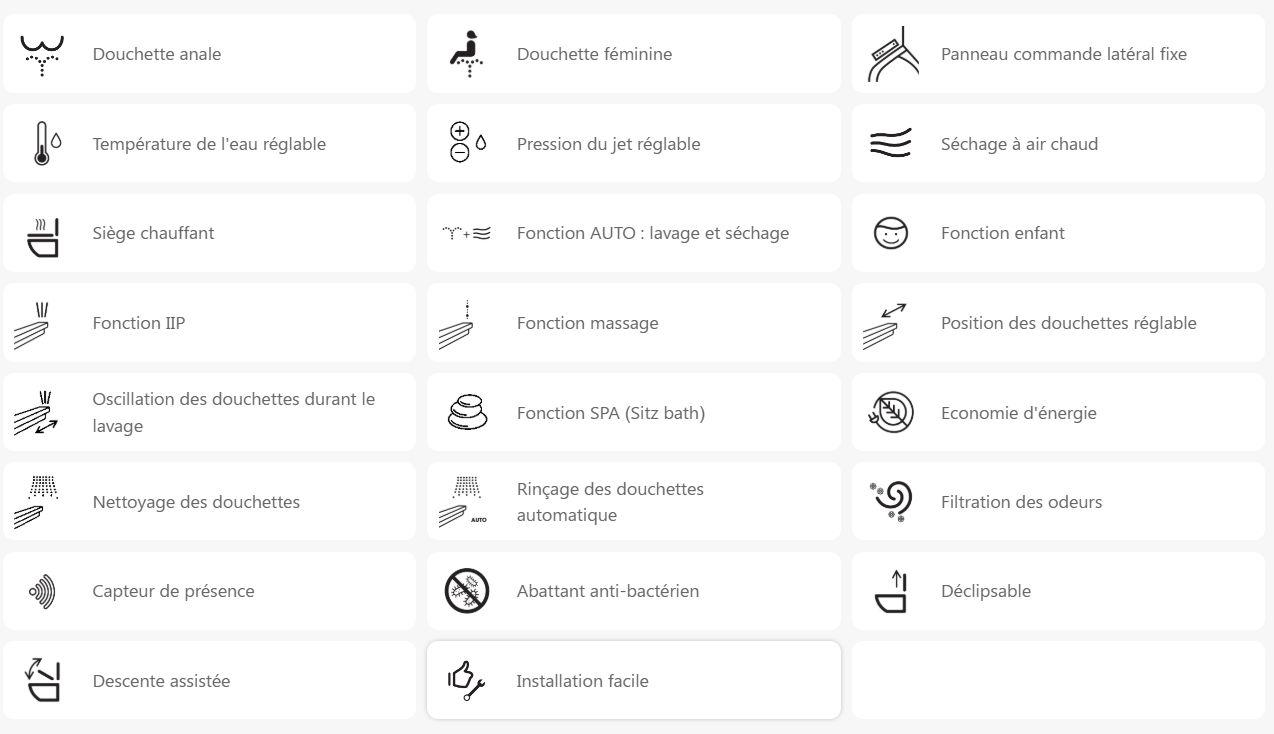Click the warm air drying waves icon
1274x734 pixels.
(890, 144)
